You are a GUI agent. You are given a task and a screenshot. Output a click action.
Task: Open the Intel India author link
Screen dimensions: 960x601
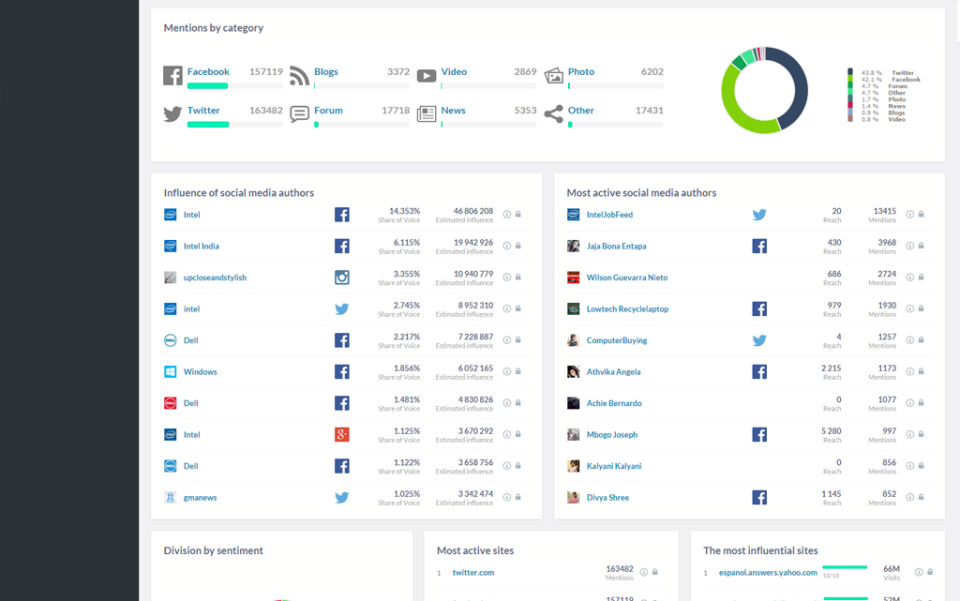[x=201, y=246]
